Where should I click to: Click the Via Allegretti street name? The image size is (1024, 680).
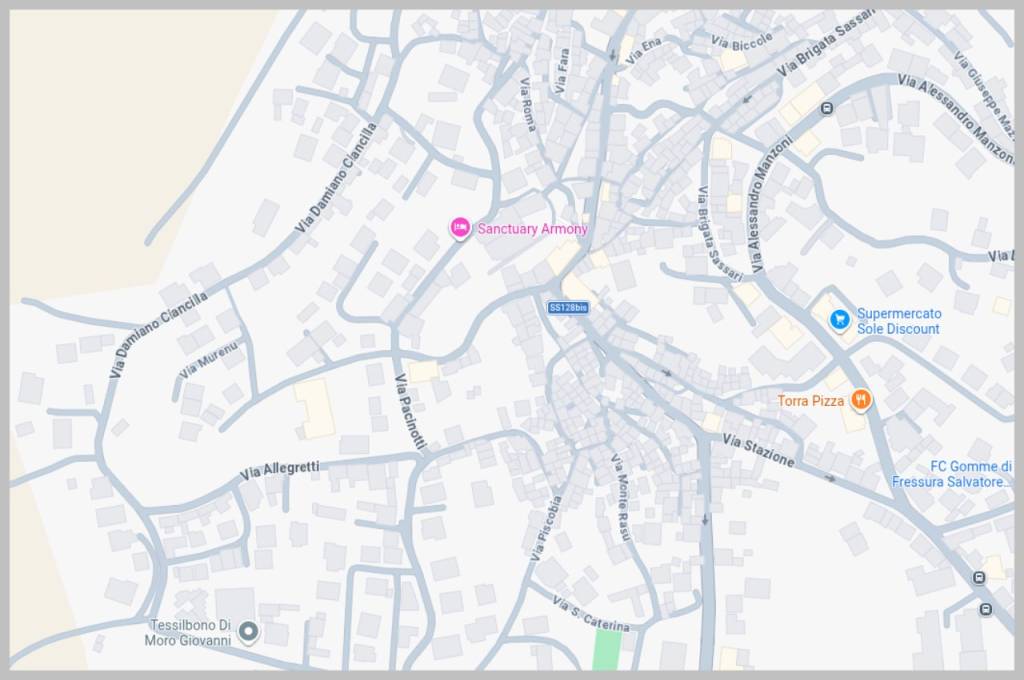280,470
